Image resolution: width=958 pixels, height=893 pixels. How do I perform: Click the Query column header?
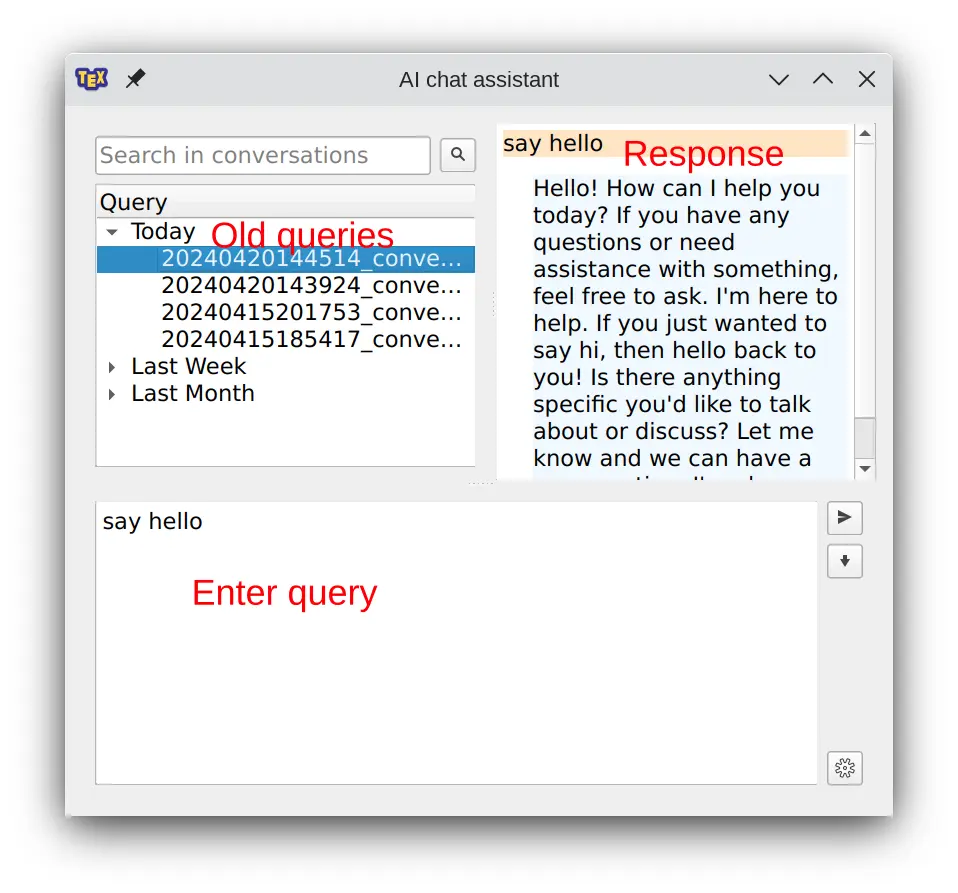[x=285, y=202]
